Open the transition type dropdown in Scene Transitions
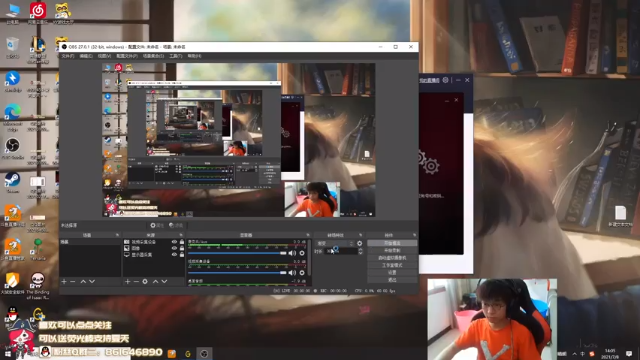The height and width of the screenshot is (360, 640). click(x=335, y=243)
